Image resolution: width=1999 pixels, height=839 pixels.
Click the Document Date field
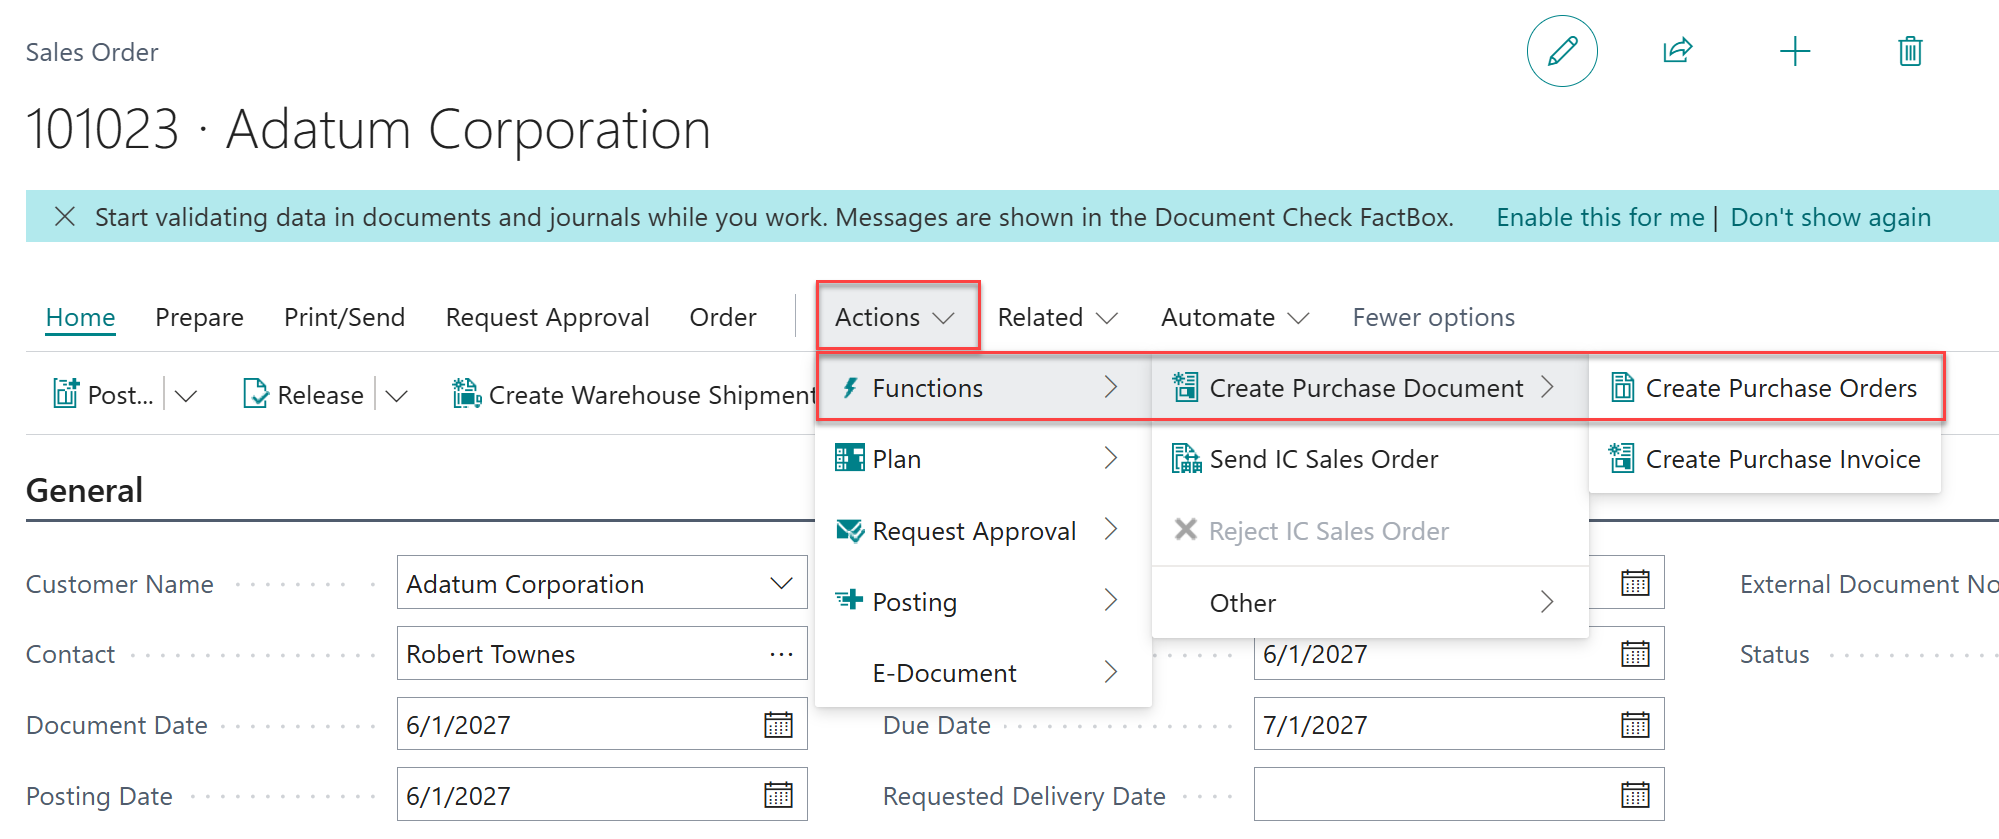[x=602, y=724]
